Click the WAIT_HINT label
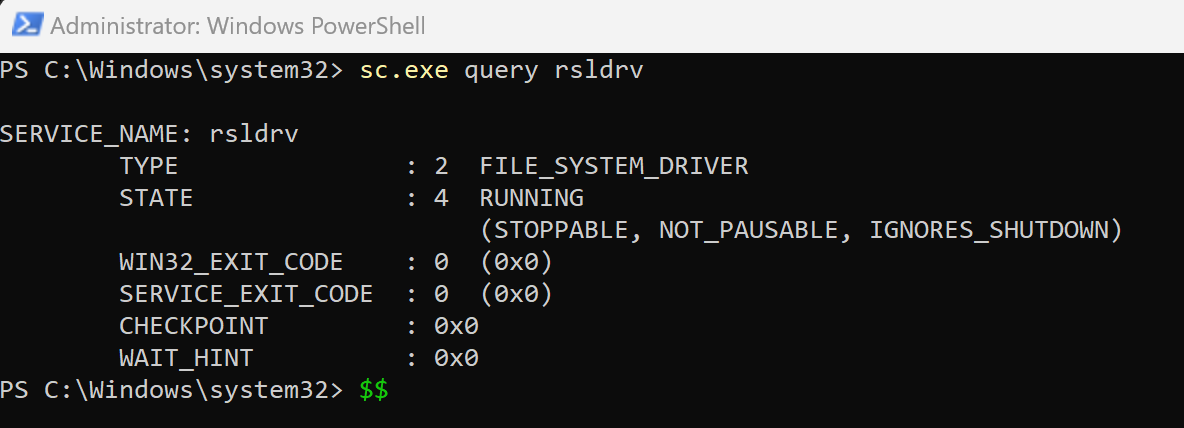This screenshot has width=1184, height=428. pyautogui.click(x=186, y=358)
